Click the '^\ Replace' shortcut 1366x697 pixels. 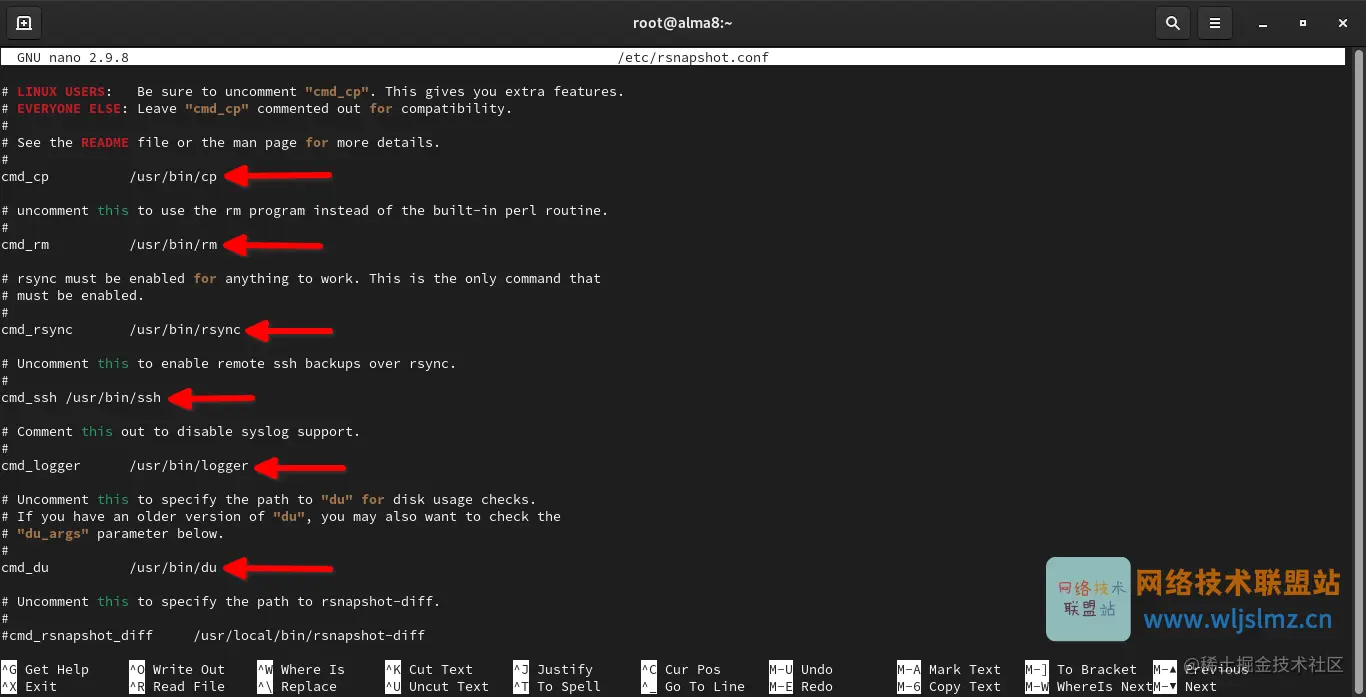coord(297,686)
